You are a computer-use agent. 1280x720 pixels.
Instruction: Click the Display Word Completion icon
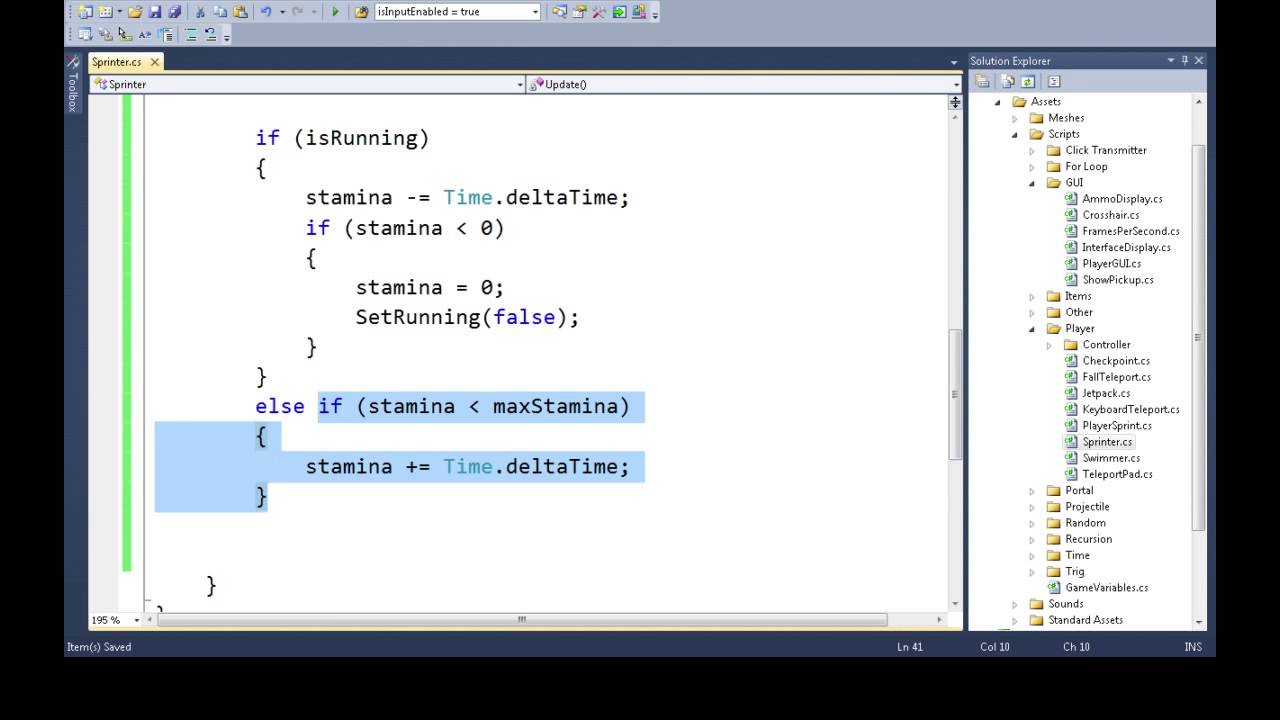tap(145, 34)
